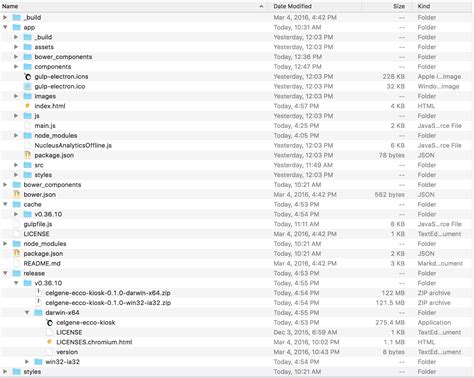Click the gulpfile.js file icon
Image resolution: width=474 pixels, height=378 pixels.
click(17, 224)
